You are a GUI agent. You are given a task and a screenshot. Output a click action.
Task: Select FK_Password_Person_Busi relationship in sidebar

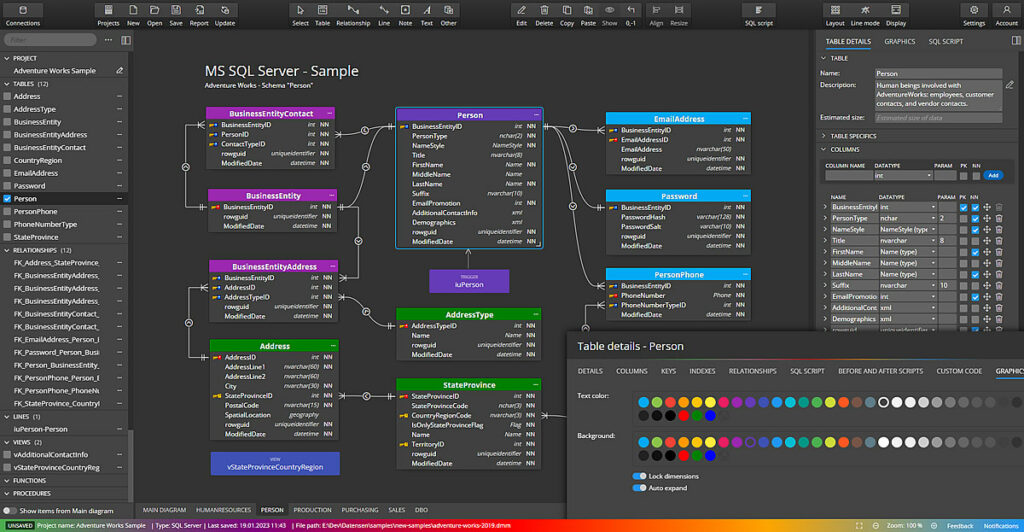coord(57,352)
